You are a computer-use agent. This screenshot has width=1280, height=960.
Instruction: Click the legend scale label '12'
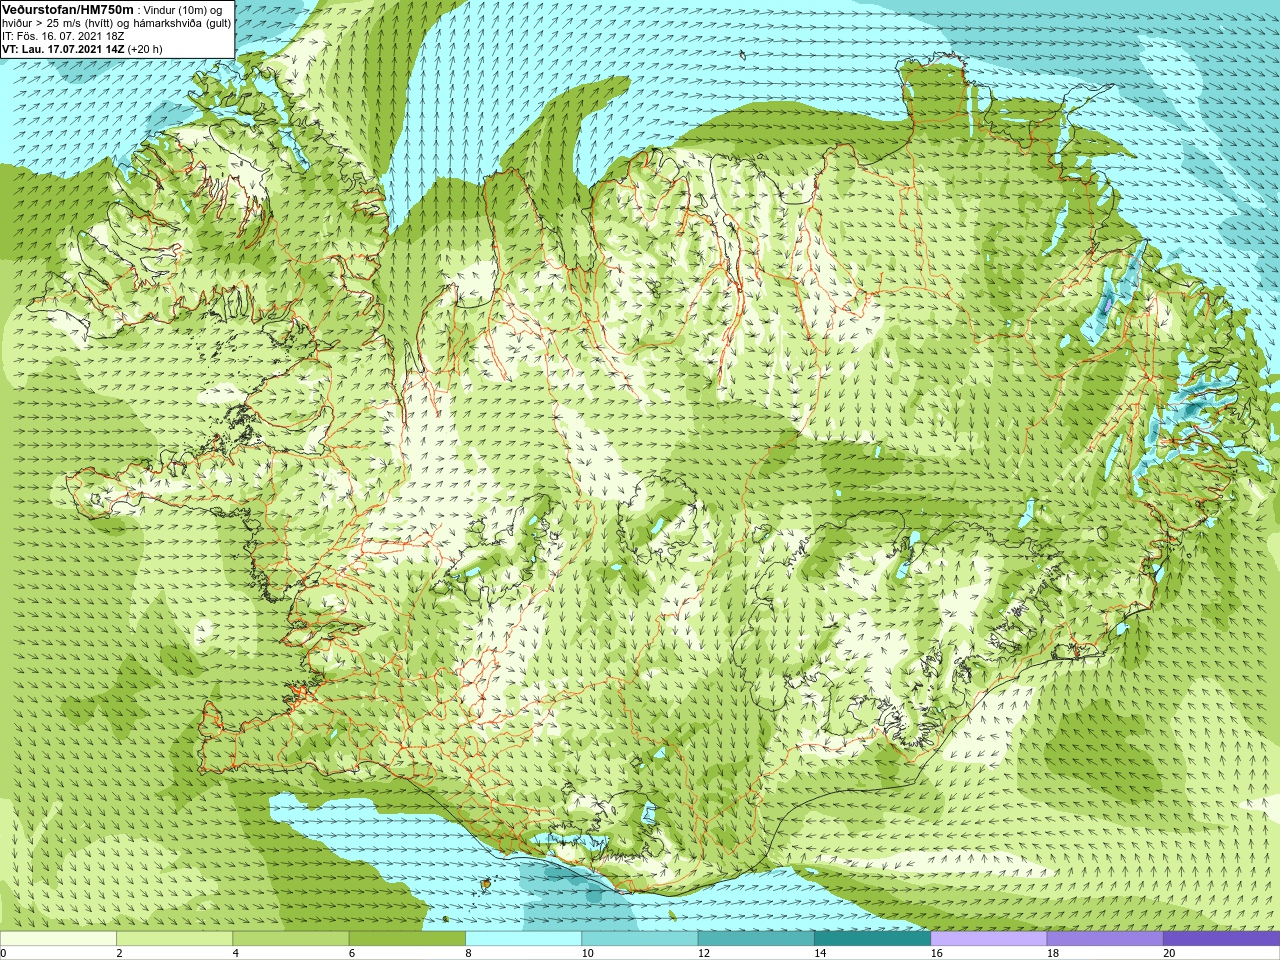pyautogui.click(x=704, y=953)
